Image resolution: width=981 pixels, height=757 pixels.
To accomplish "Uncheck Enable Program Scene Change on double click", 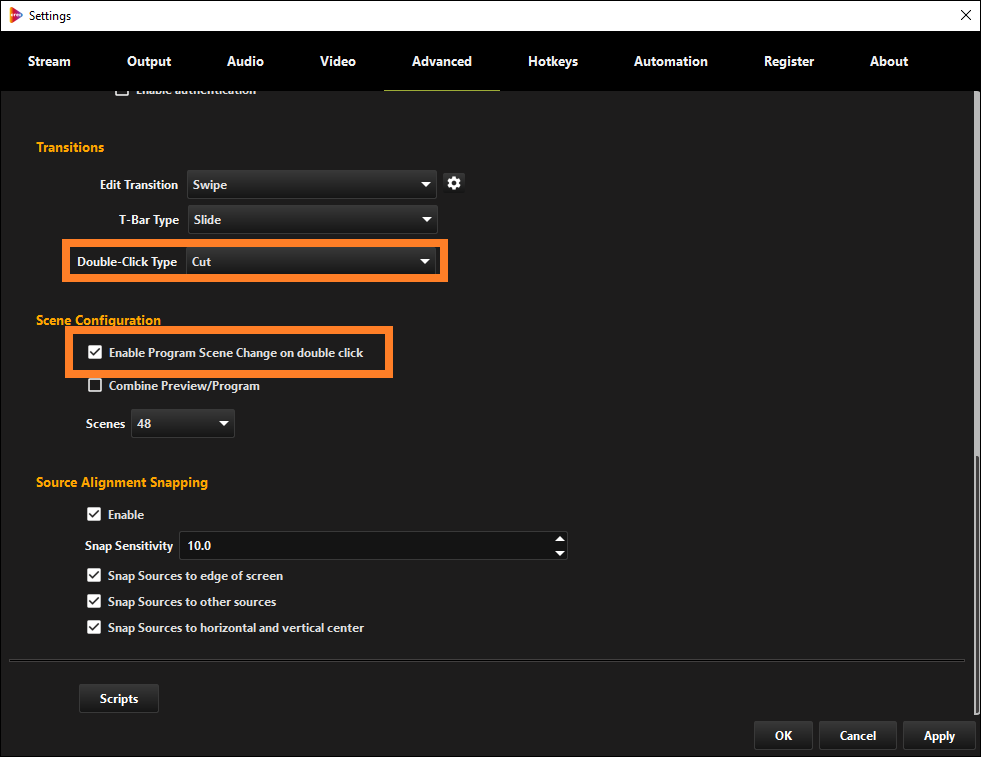I will [x=95, y=353].
